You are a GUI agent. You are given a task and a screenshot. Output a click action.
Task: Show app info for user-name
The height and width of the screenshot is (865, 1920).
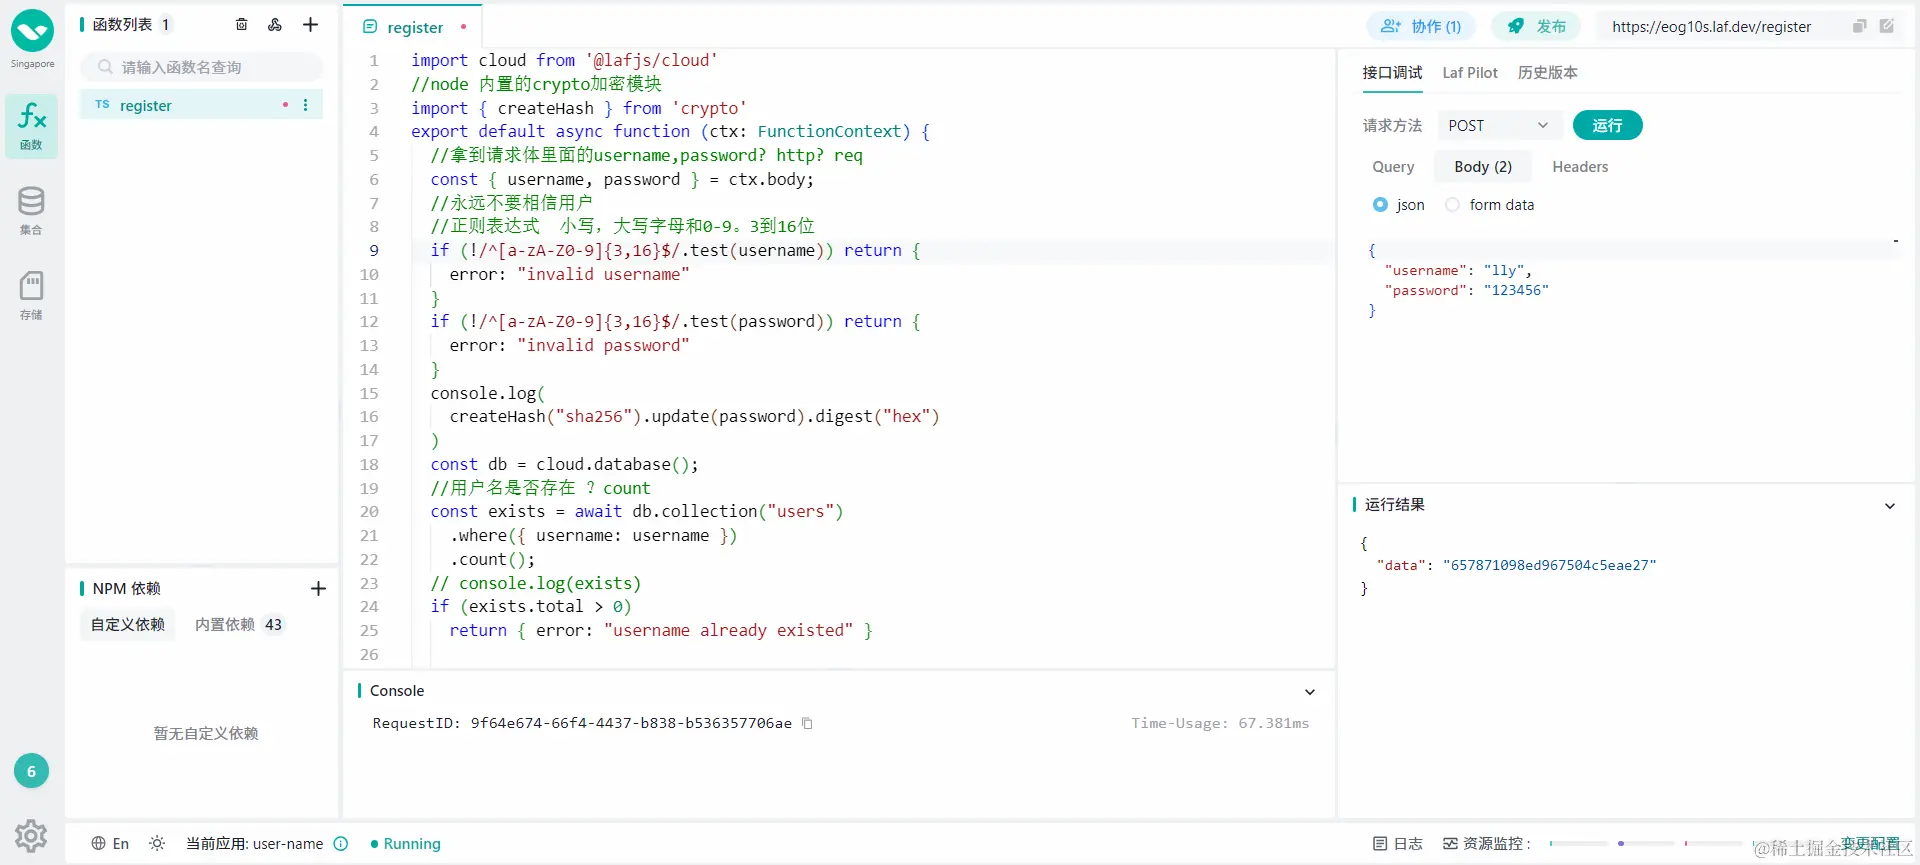click(x=341, y=843)
